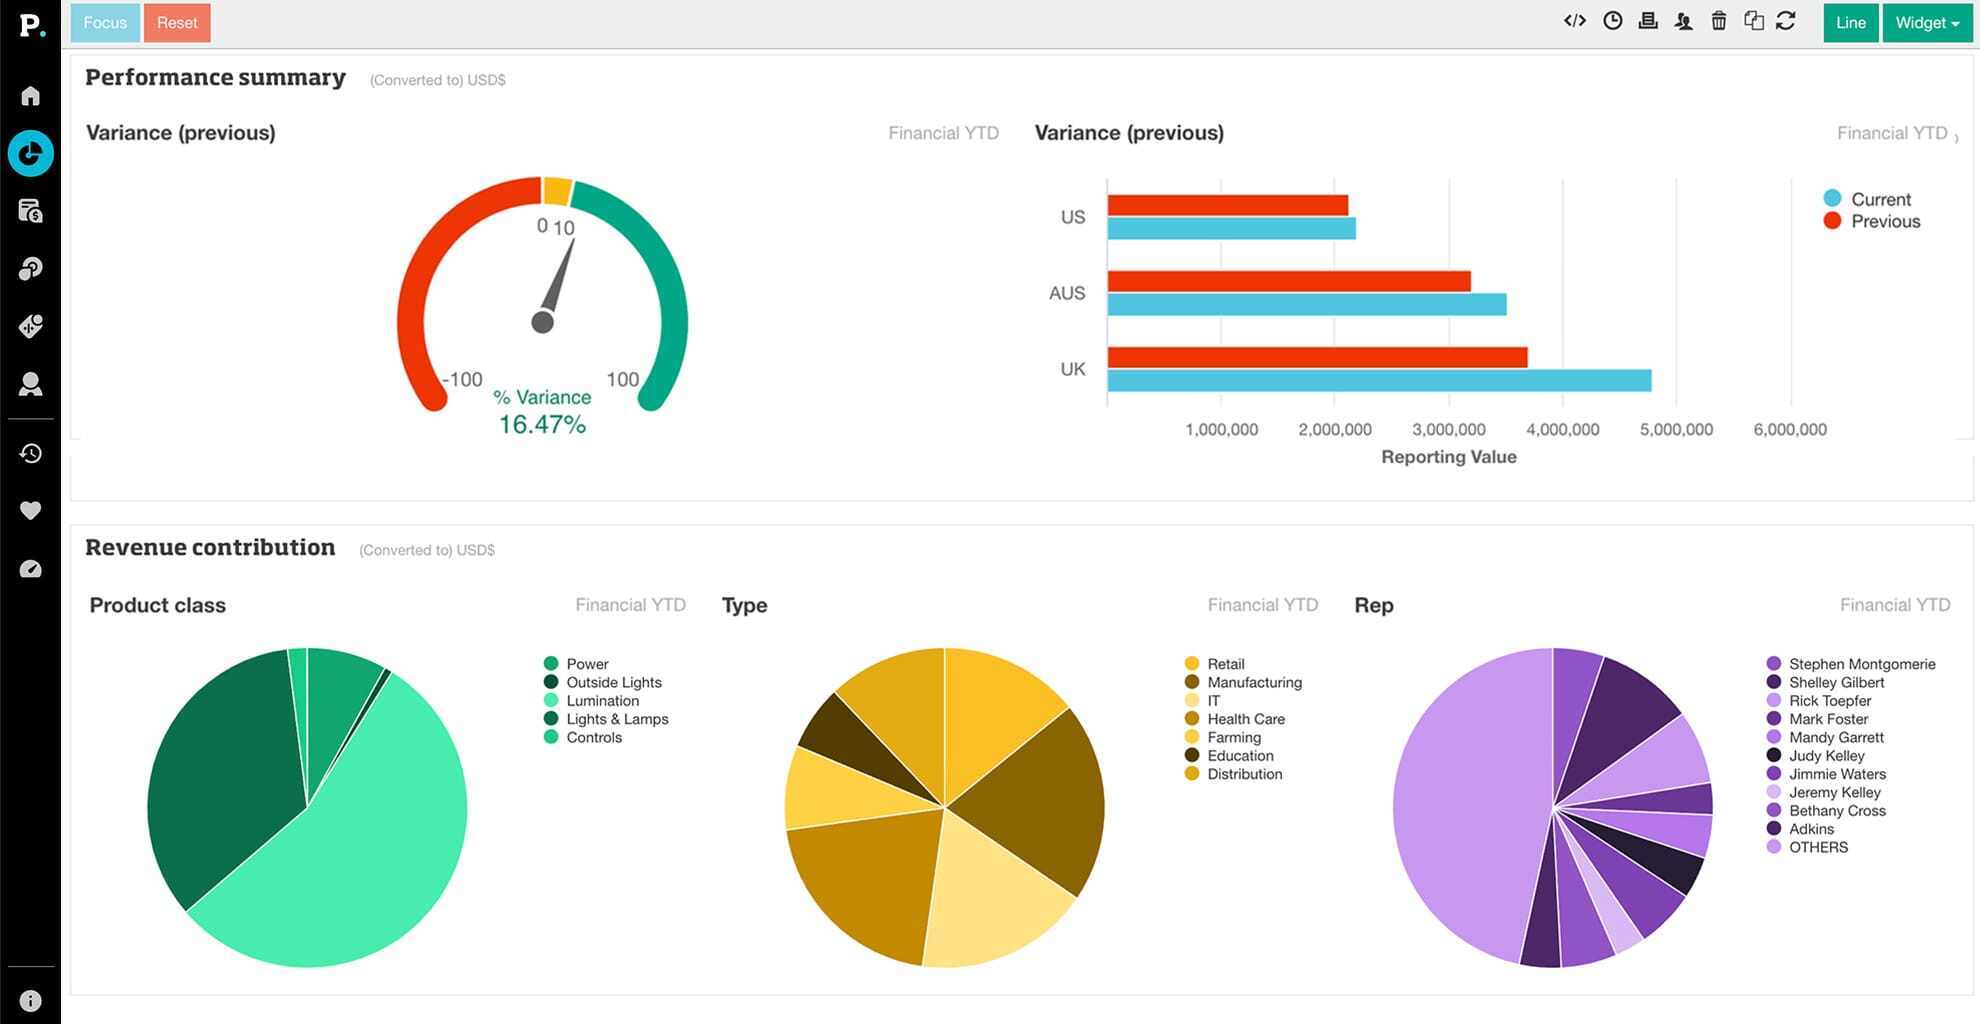Click the Focus button

(105, 22)
